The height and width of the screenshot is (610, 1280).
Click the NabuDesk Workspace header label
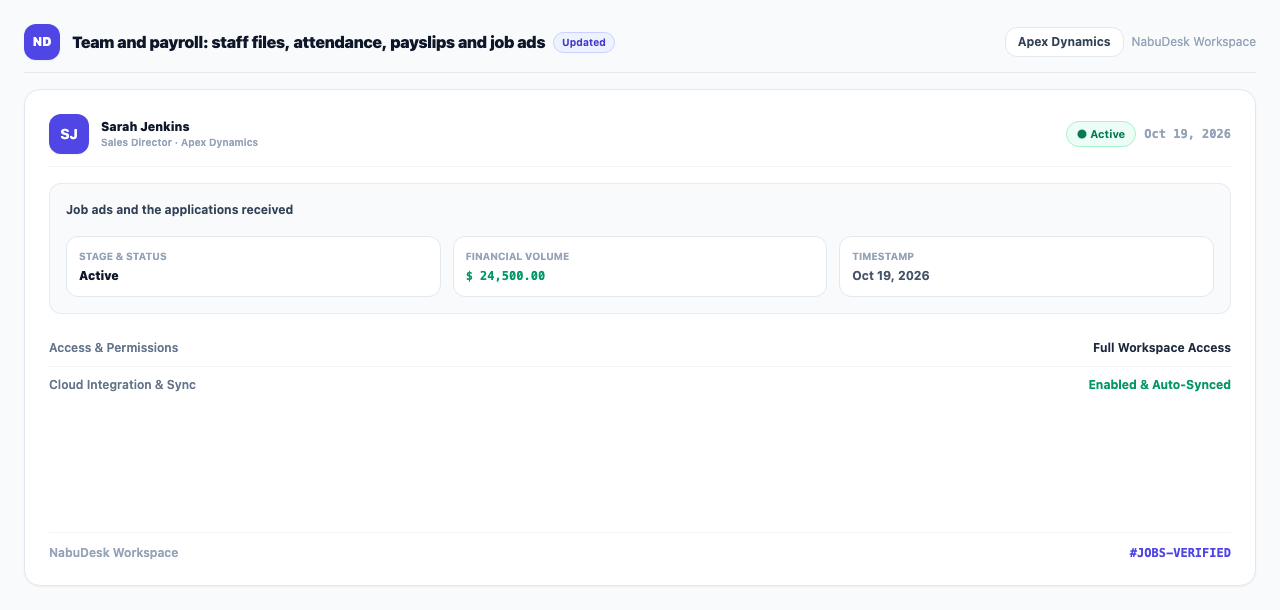1193,42
